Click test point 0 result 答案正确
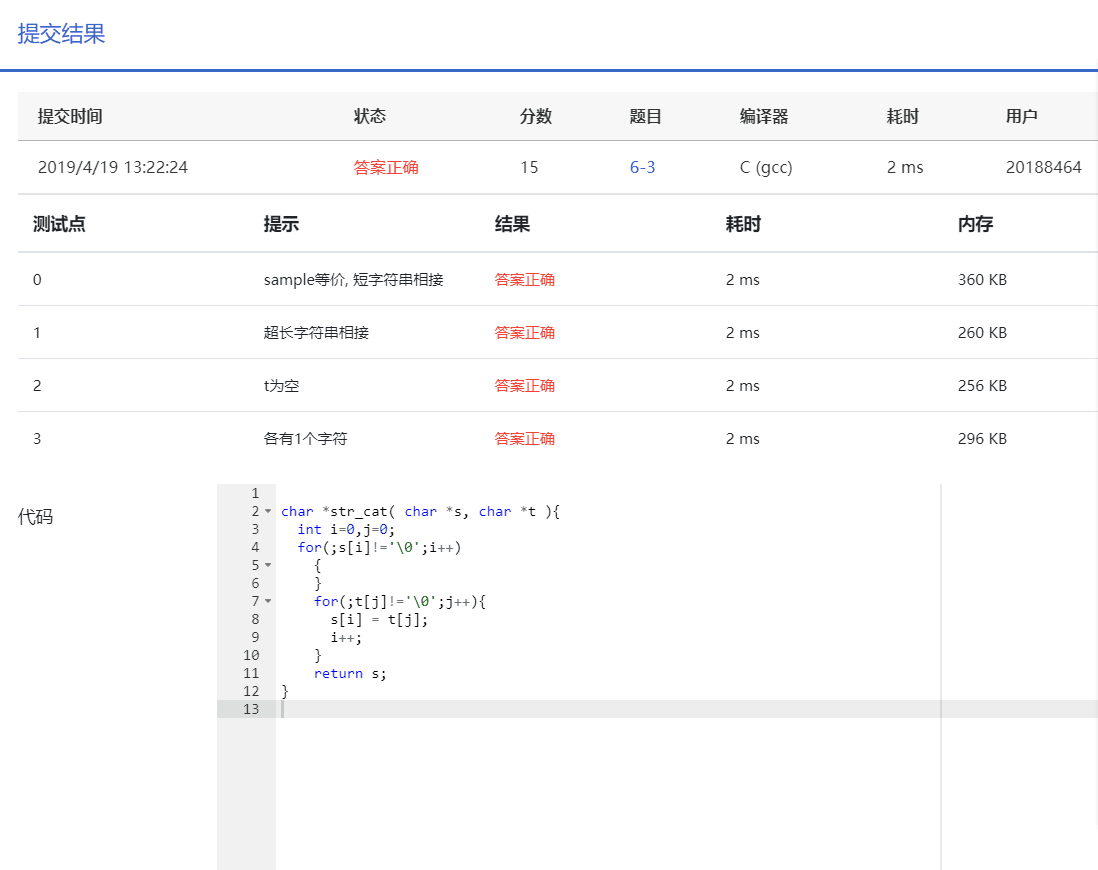The image size is (1098, 870). [524, 279]
